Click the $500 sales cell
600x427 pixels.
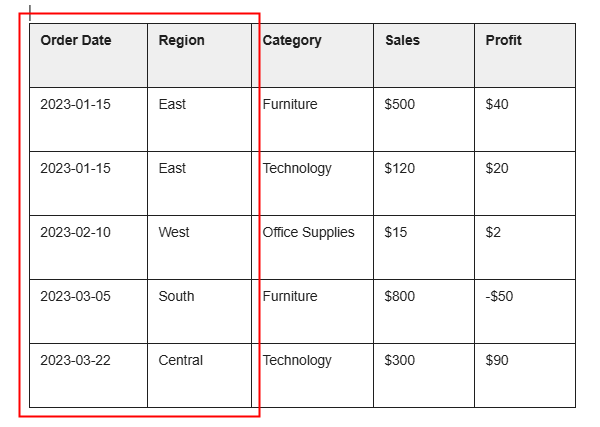pos(399,105)
